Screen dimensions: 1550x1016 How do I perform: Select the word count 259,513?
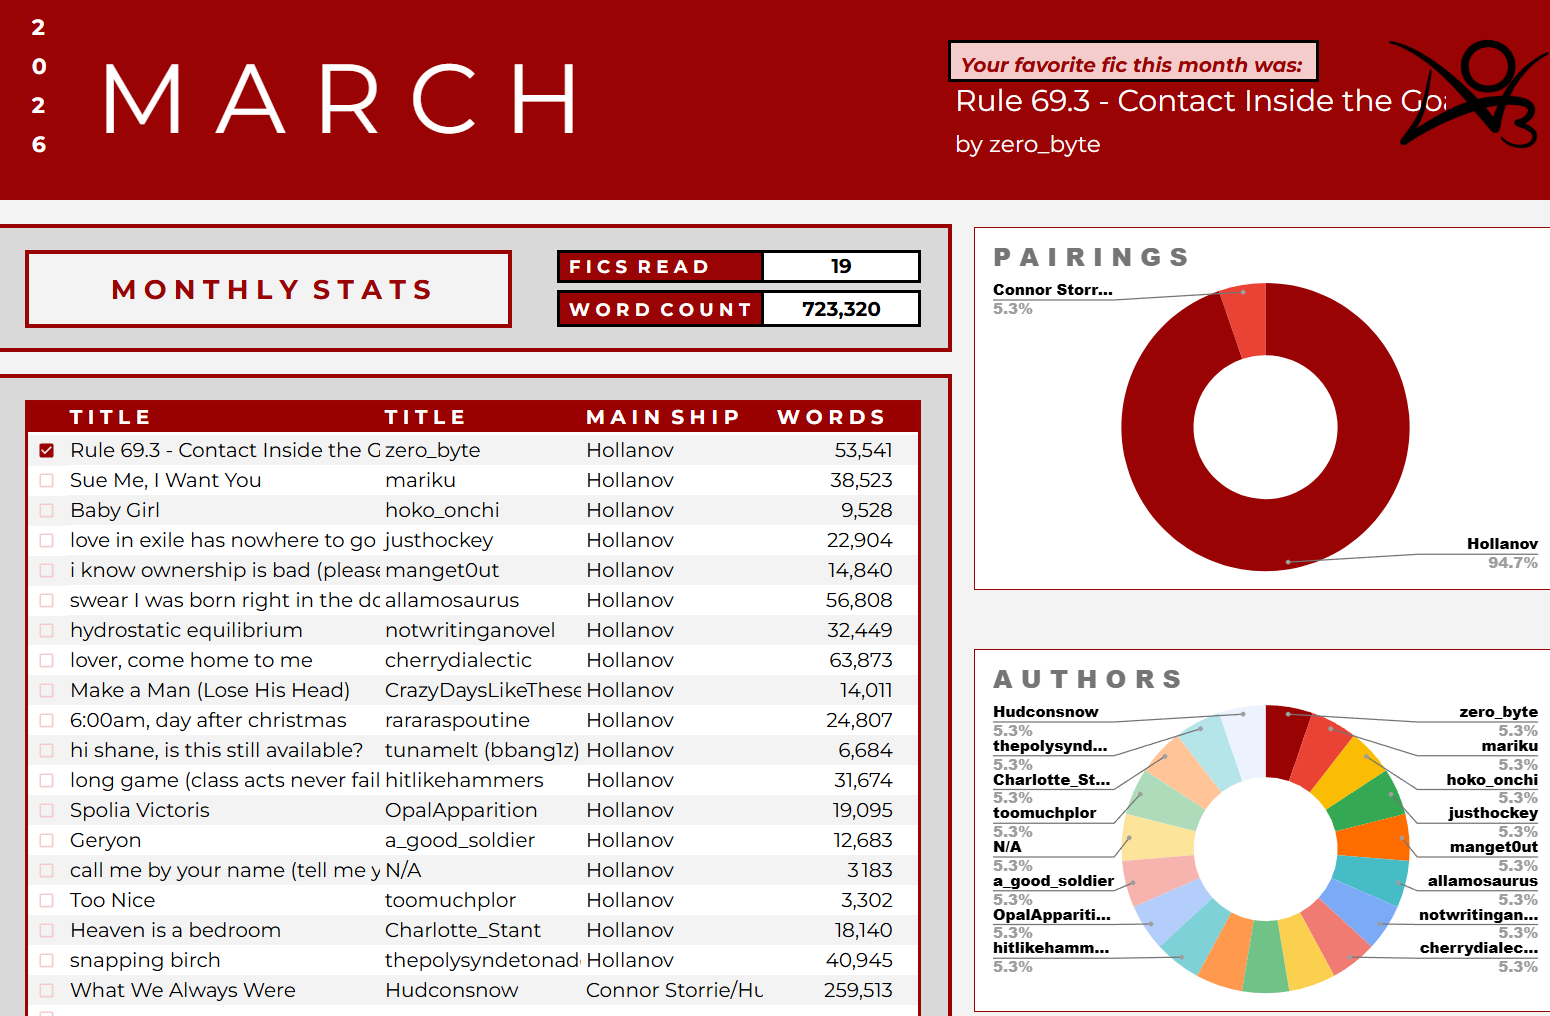tap(858, 990)
